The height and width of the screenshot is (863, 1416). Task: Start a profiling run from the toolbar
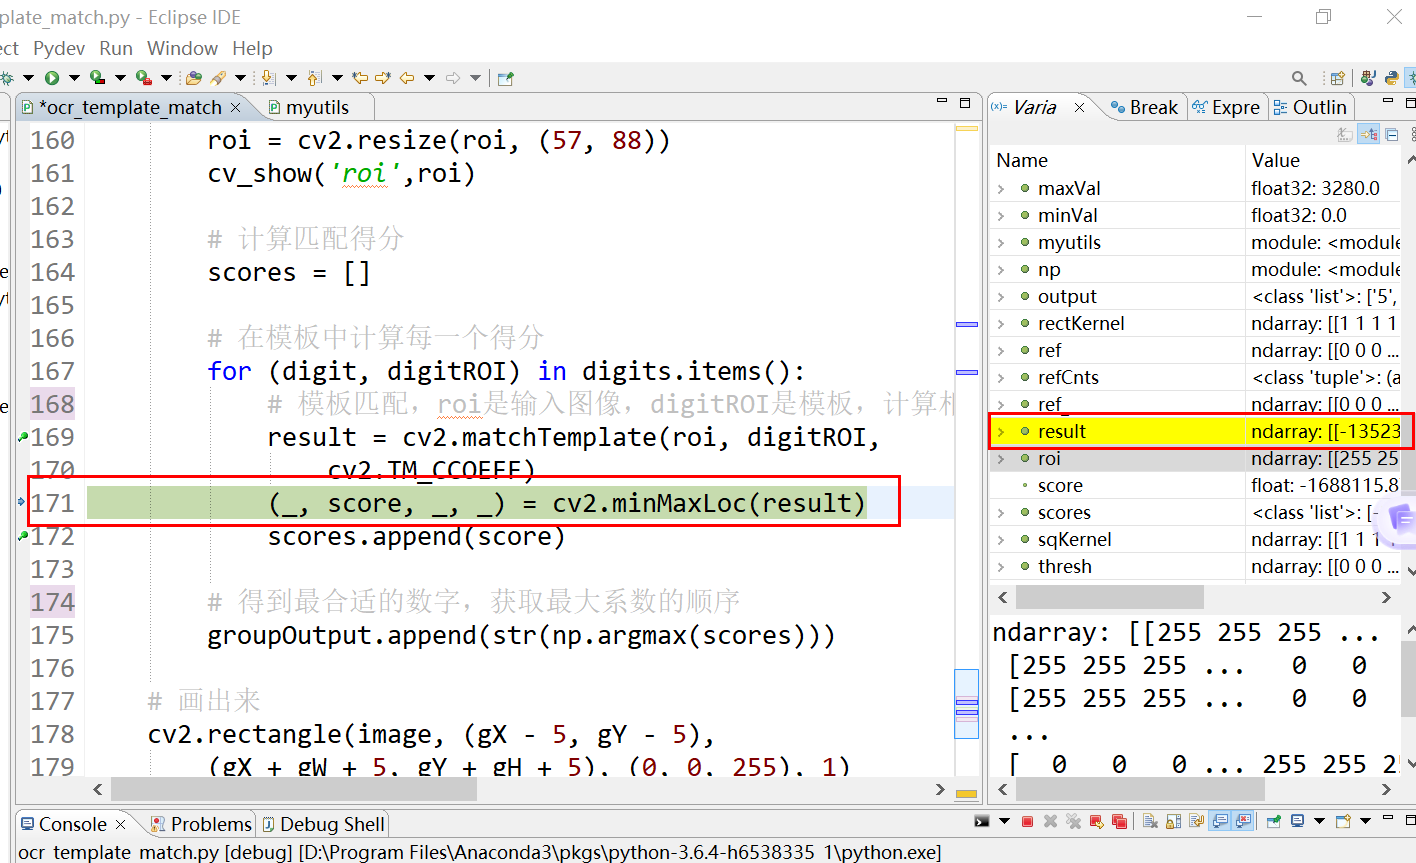coord(143,77)
